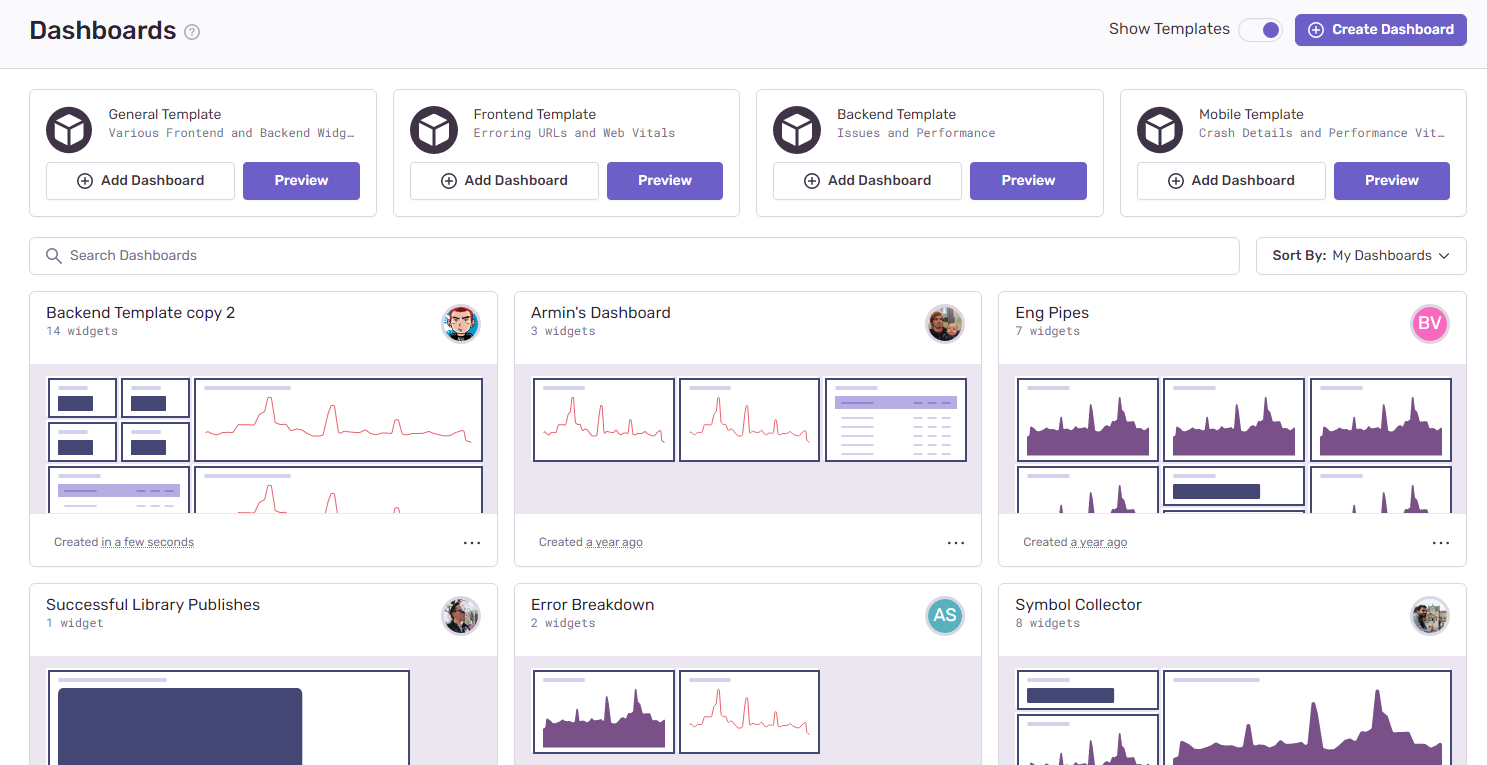The height and width of the screenshot is (765, 1487).
Task: Click the Search Dashboards input field
Action: 400,256
